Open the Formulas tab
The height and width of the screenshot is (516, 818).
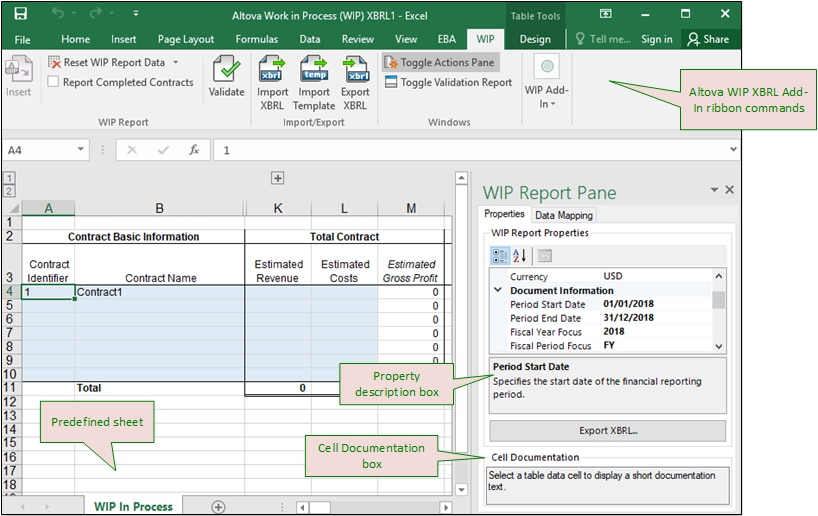pyautogui.click(x=257, y=39)
